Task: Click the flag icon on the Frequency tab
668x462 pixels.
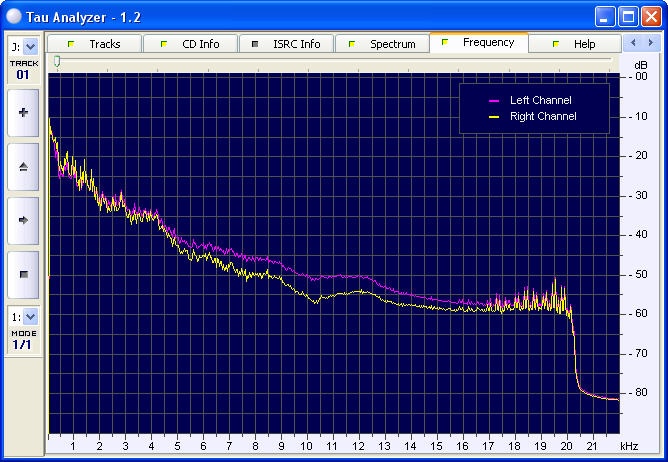Action: point(445,42)
